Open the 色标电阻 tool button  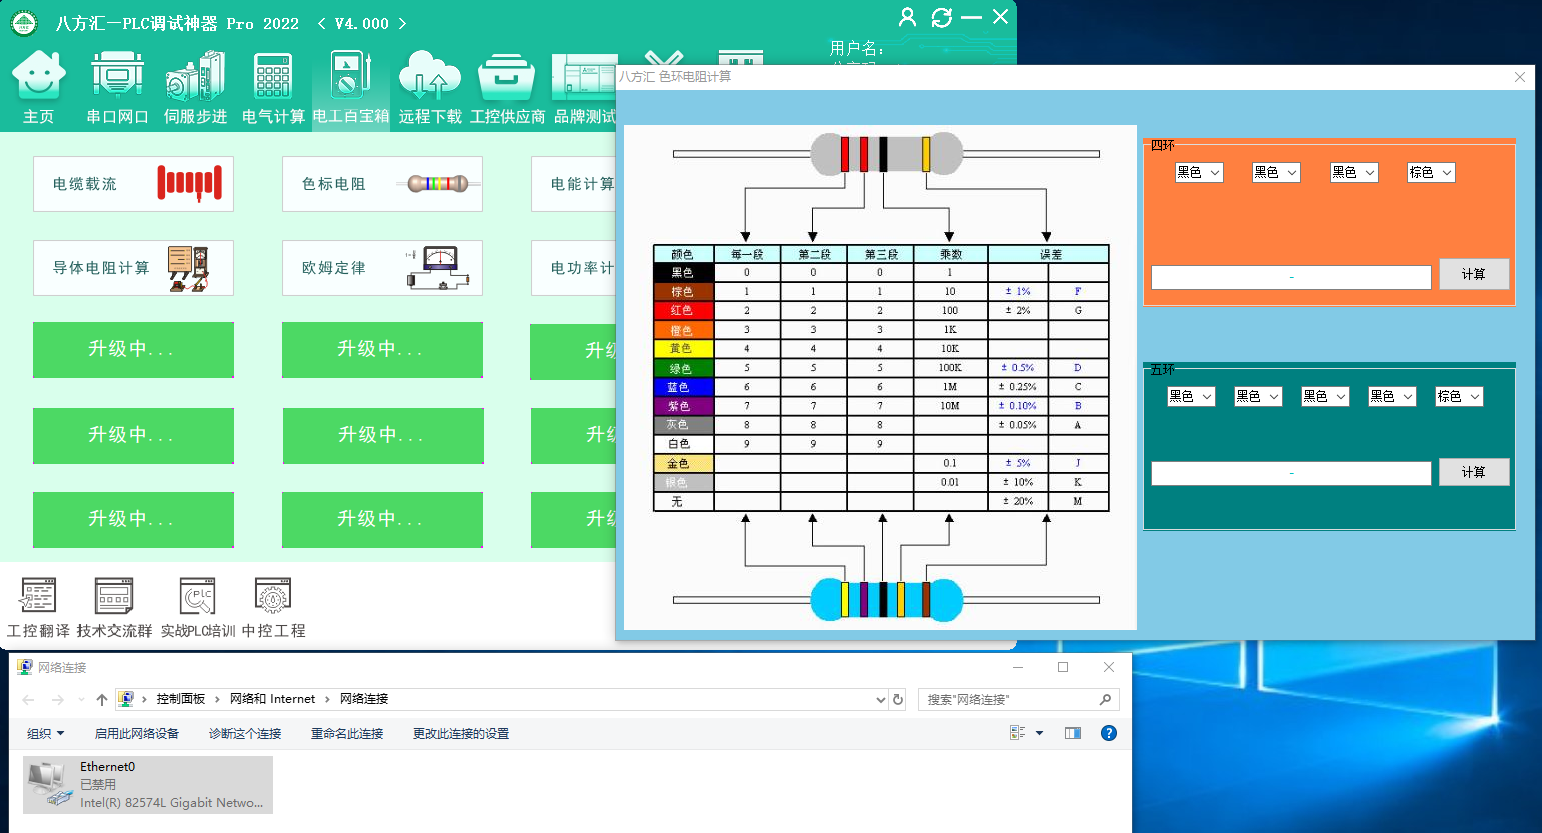pyautogui.click(x=382, y=184)
